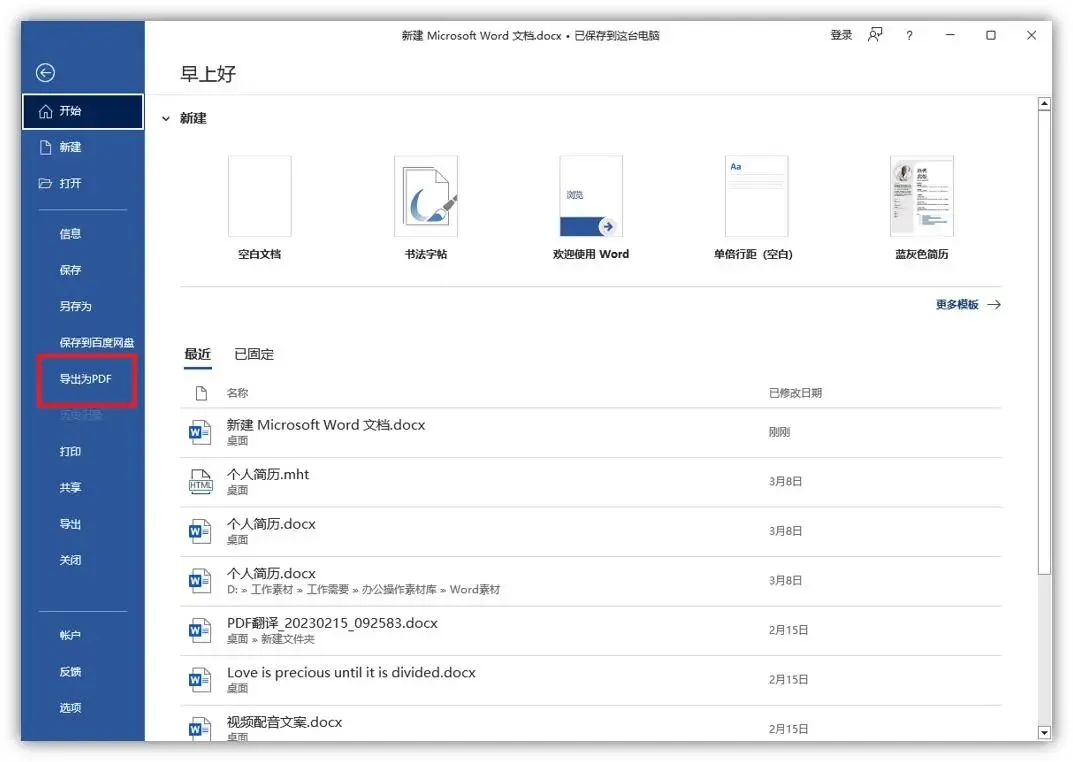Image resolution: width=1073 pixels, height=762 pixels.
Task: Click Word icon beside 新建 Microsoft Word 文档.docx
Action: tap(200, 432)
